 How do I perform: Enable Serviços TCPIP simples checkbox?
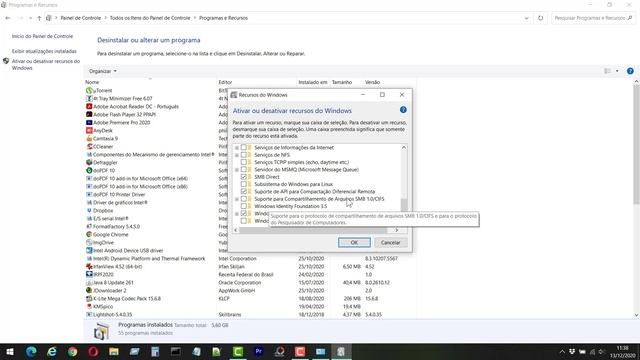[244, 162]
